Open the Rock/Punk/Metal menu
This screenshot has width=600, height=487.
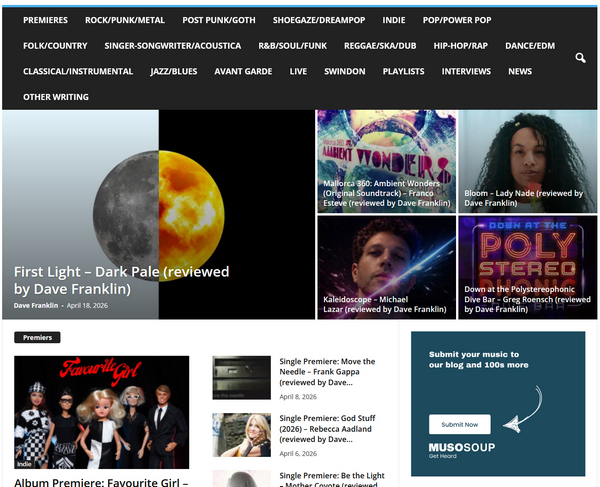click(126, 20)
